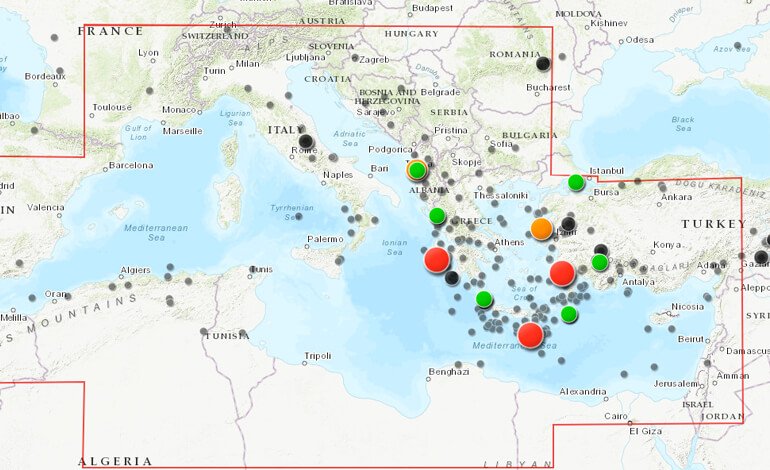Screen dimensions: 770x470
Task: Select the Bucharest label on the map
Action: coord(548,87)
